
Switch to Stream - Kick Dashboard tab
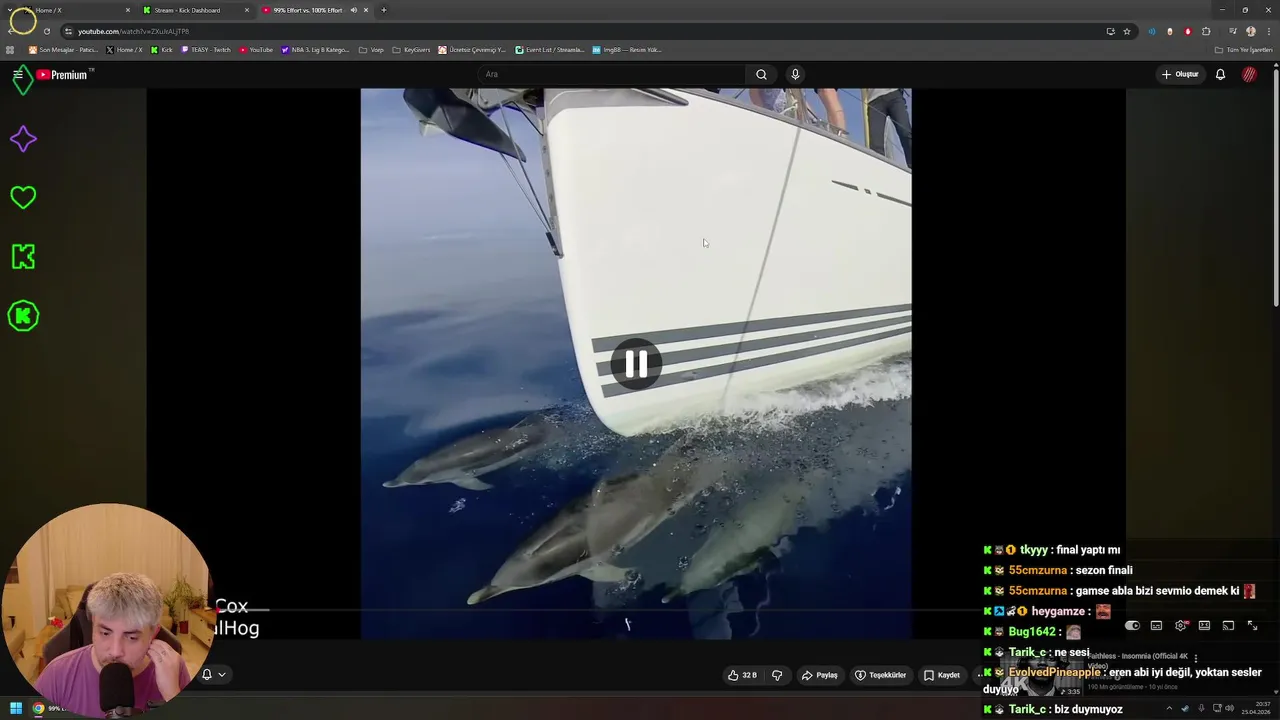[x=196, y=10]
